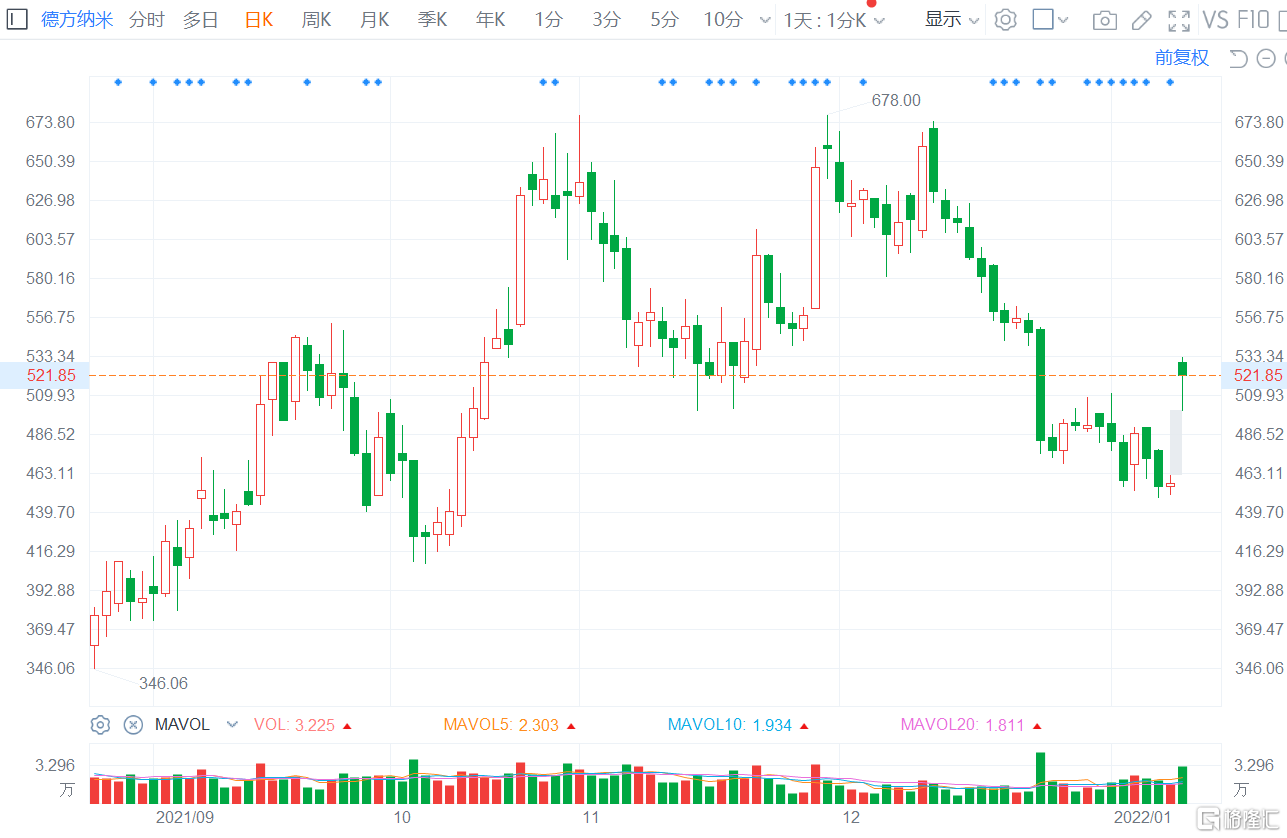1287x838 pixels.
Task: Open MAVOL indicator settings gear
Action: (100, 725)
